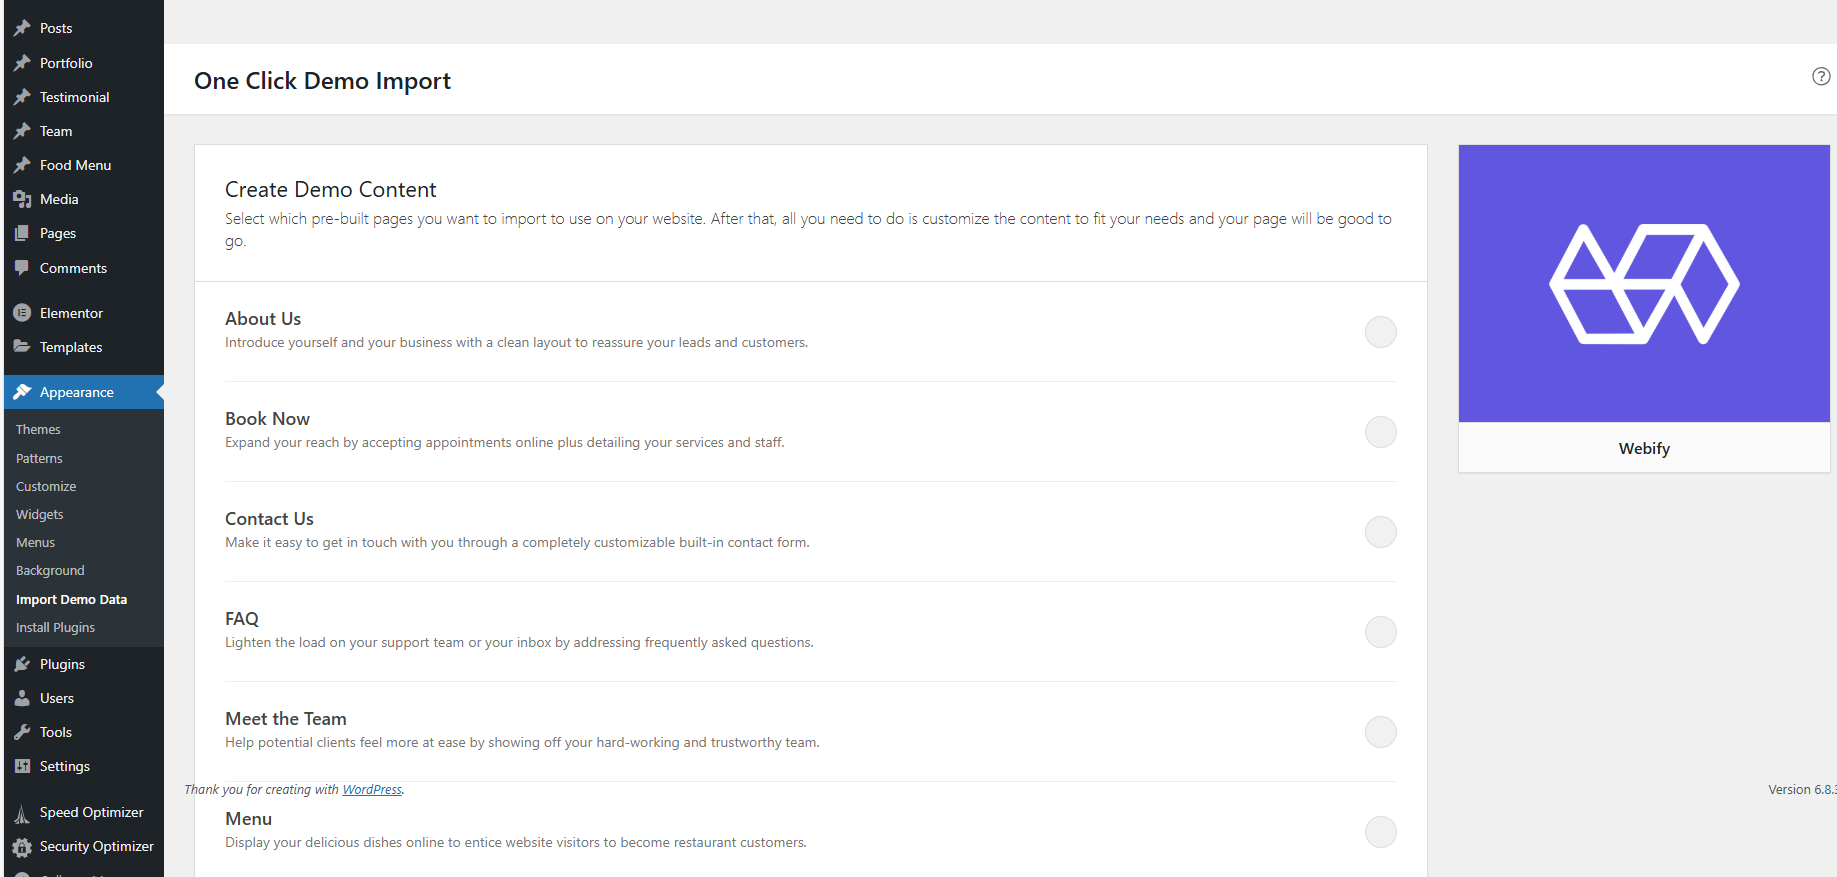Click the Settings sliders icon
Viewport: 1837px width, 877px height.
coord(22,766)
